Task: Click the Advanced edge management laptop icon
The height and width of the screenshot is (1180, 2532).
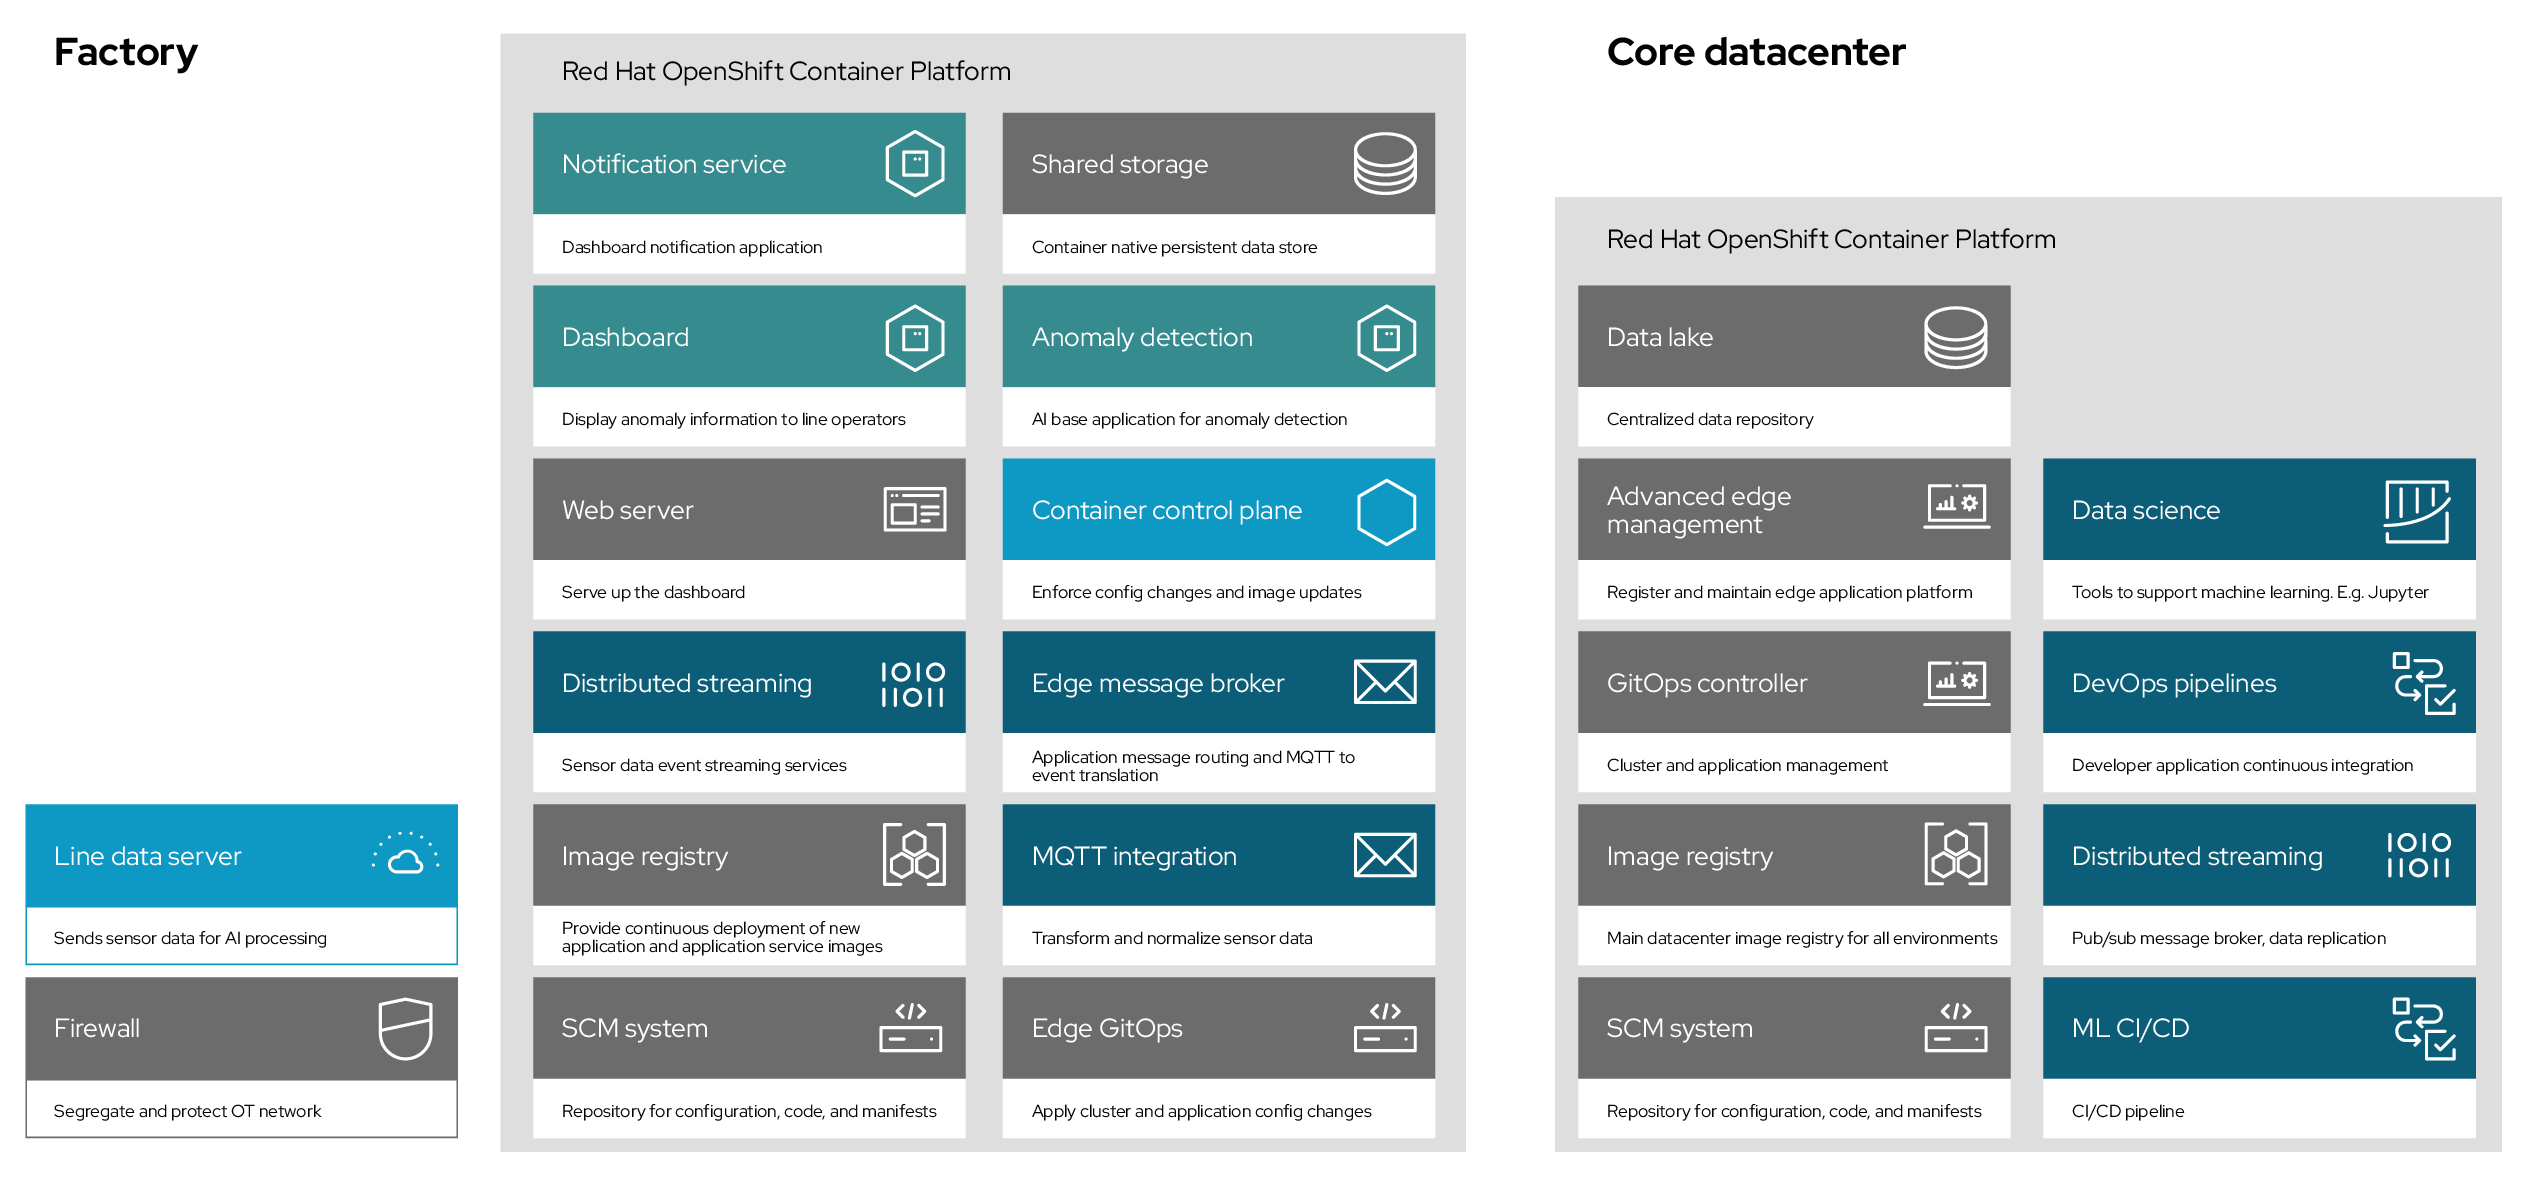Action: (1956, 506)
